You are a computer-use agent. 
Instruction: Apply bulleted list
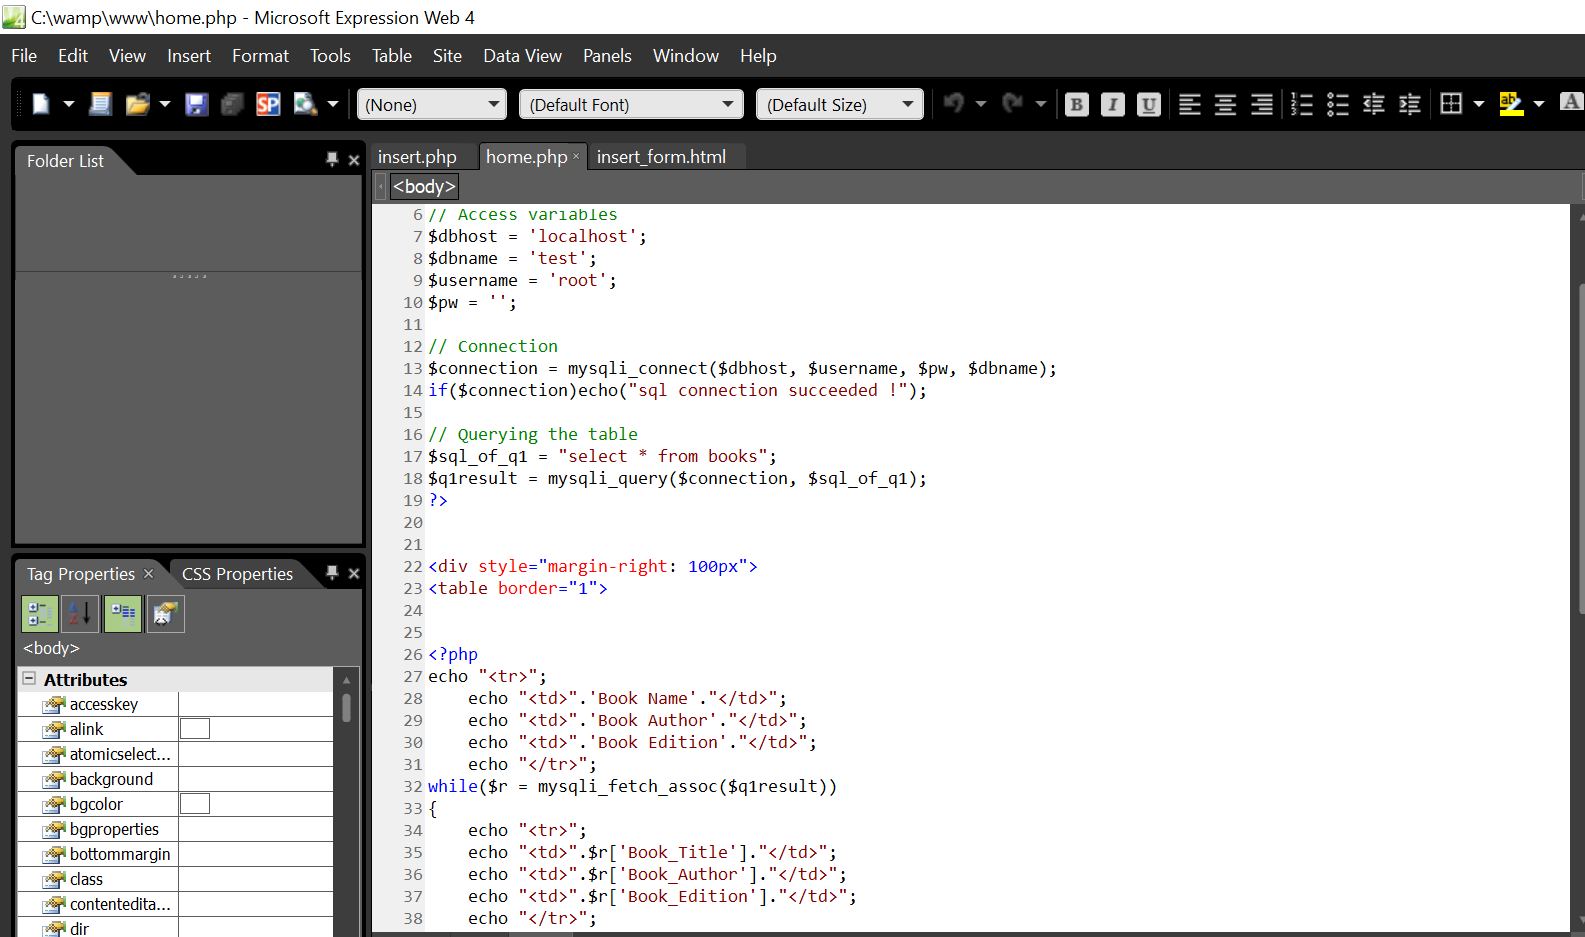1338,104
